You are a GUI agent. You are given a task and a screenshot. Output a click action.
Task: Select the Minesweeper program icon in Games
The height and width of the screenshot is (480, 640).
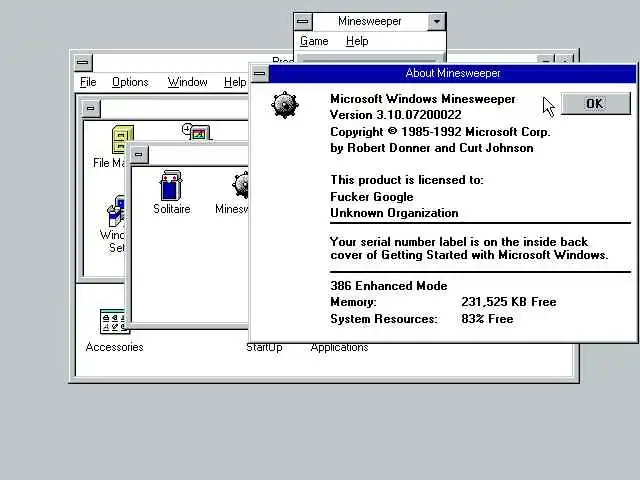click(232, 192)
